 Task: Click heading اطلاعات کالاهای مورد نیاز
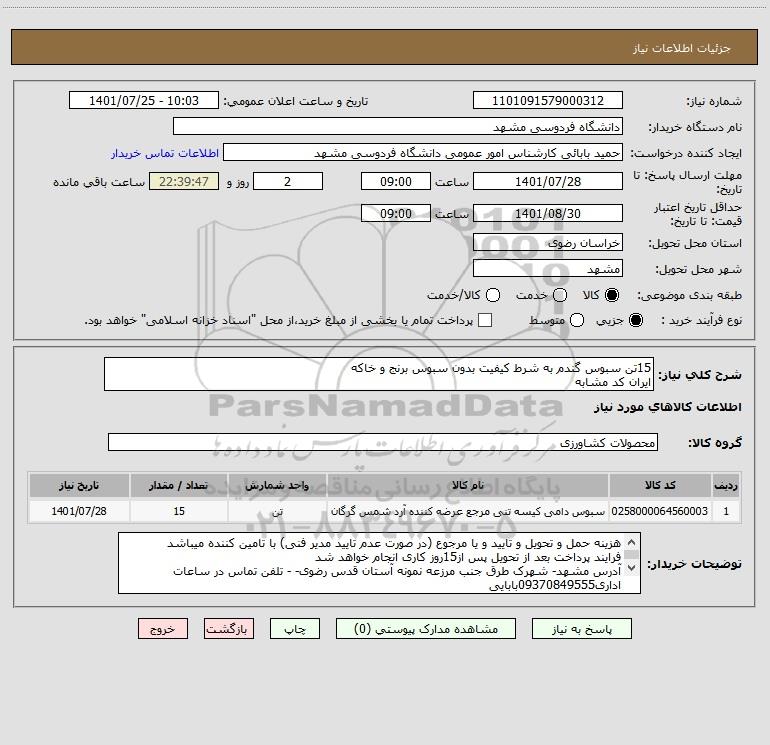[668, 407]
